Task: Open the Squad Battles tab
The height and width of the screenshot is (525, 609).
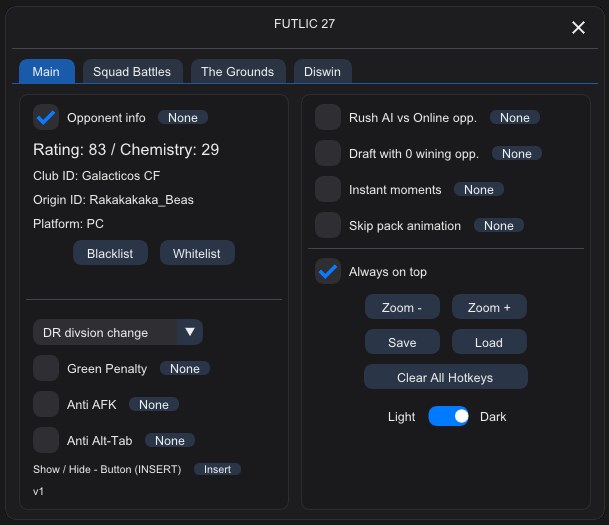Action: pos(132,71)
